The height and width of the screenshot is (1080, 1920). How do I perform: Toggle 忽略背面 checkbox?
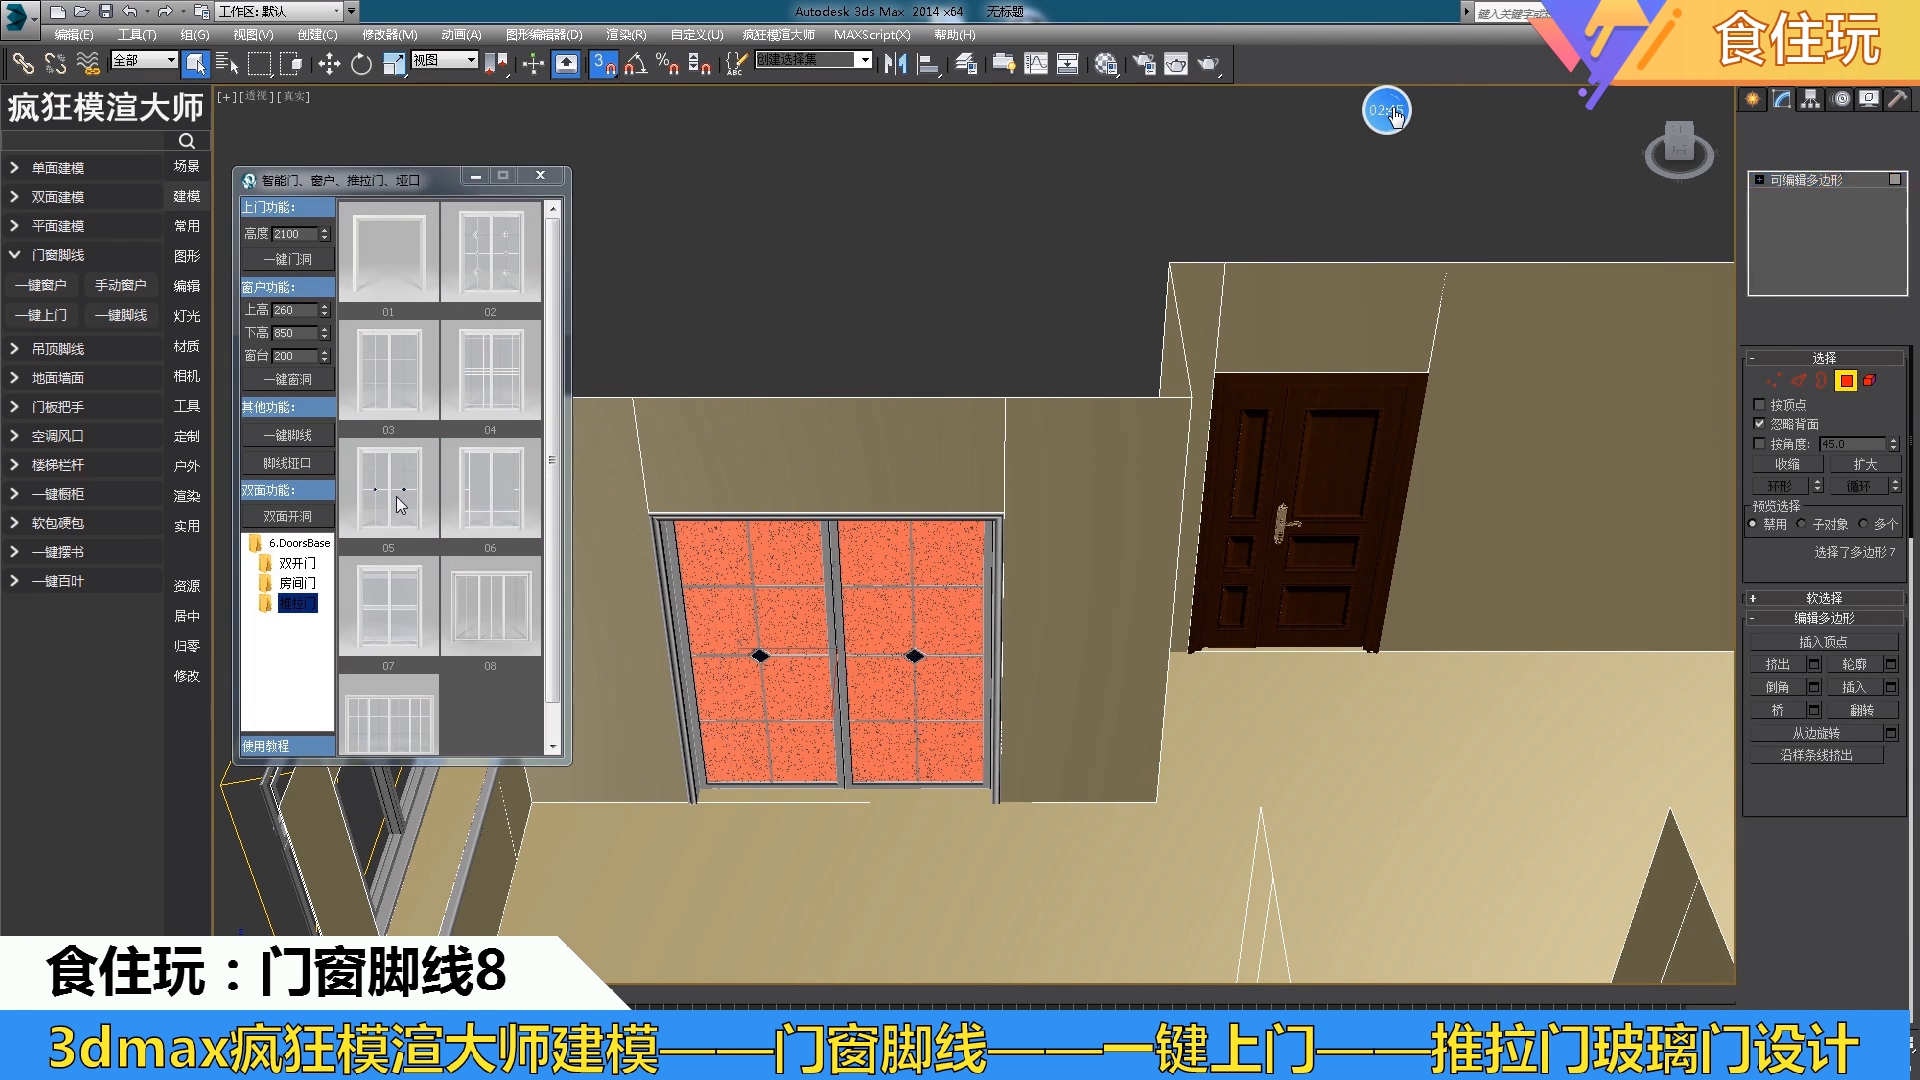pyautogui.click(x=1759, y=422)
